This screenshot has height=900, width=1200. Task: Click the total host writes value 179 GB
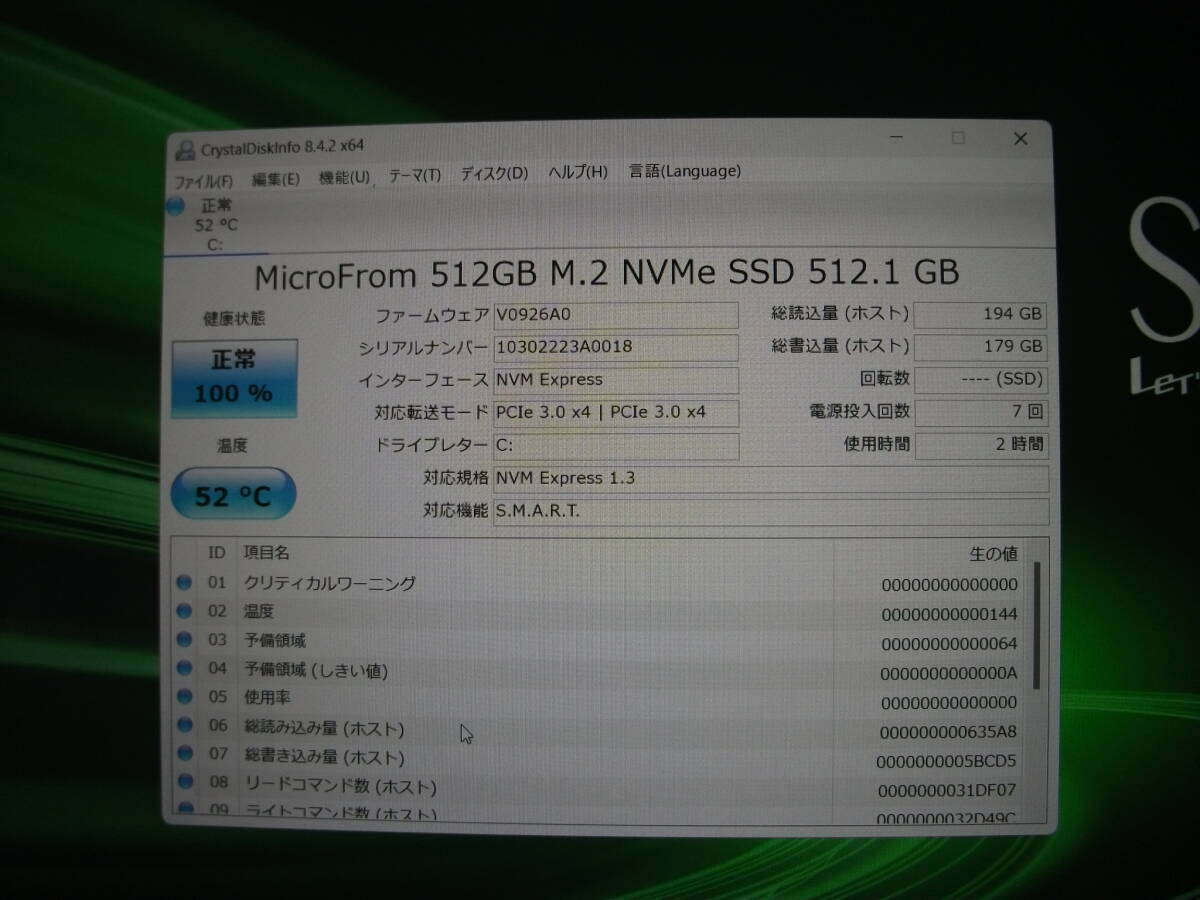(980, 347)
